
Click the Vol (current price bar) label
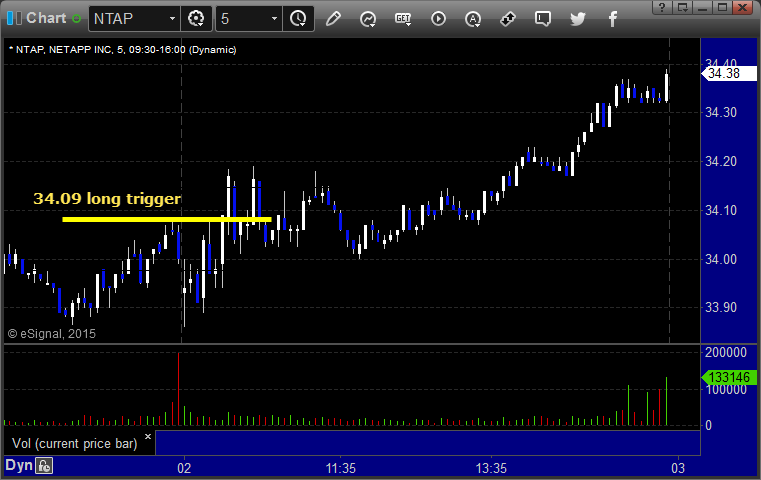75,444
